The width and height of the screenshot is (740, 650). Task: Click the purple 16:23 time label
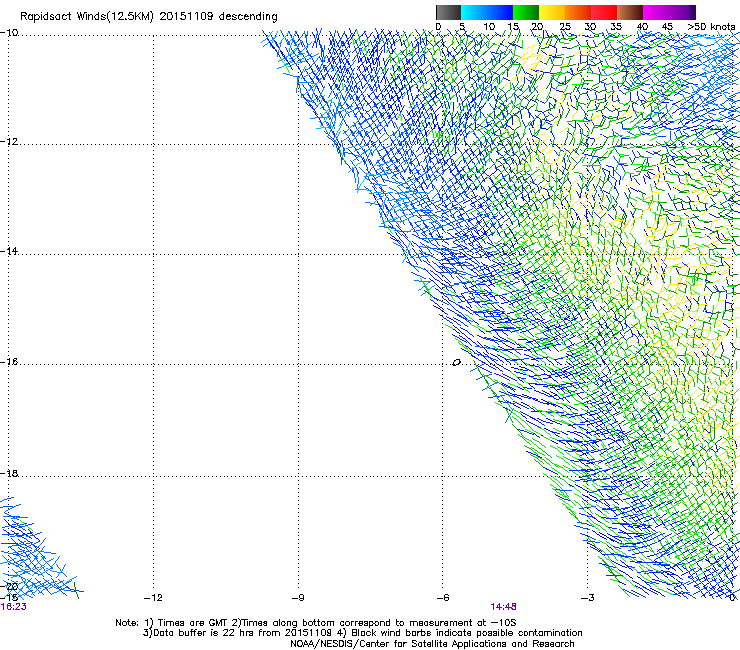point(13,607)
